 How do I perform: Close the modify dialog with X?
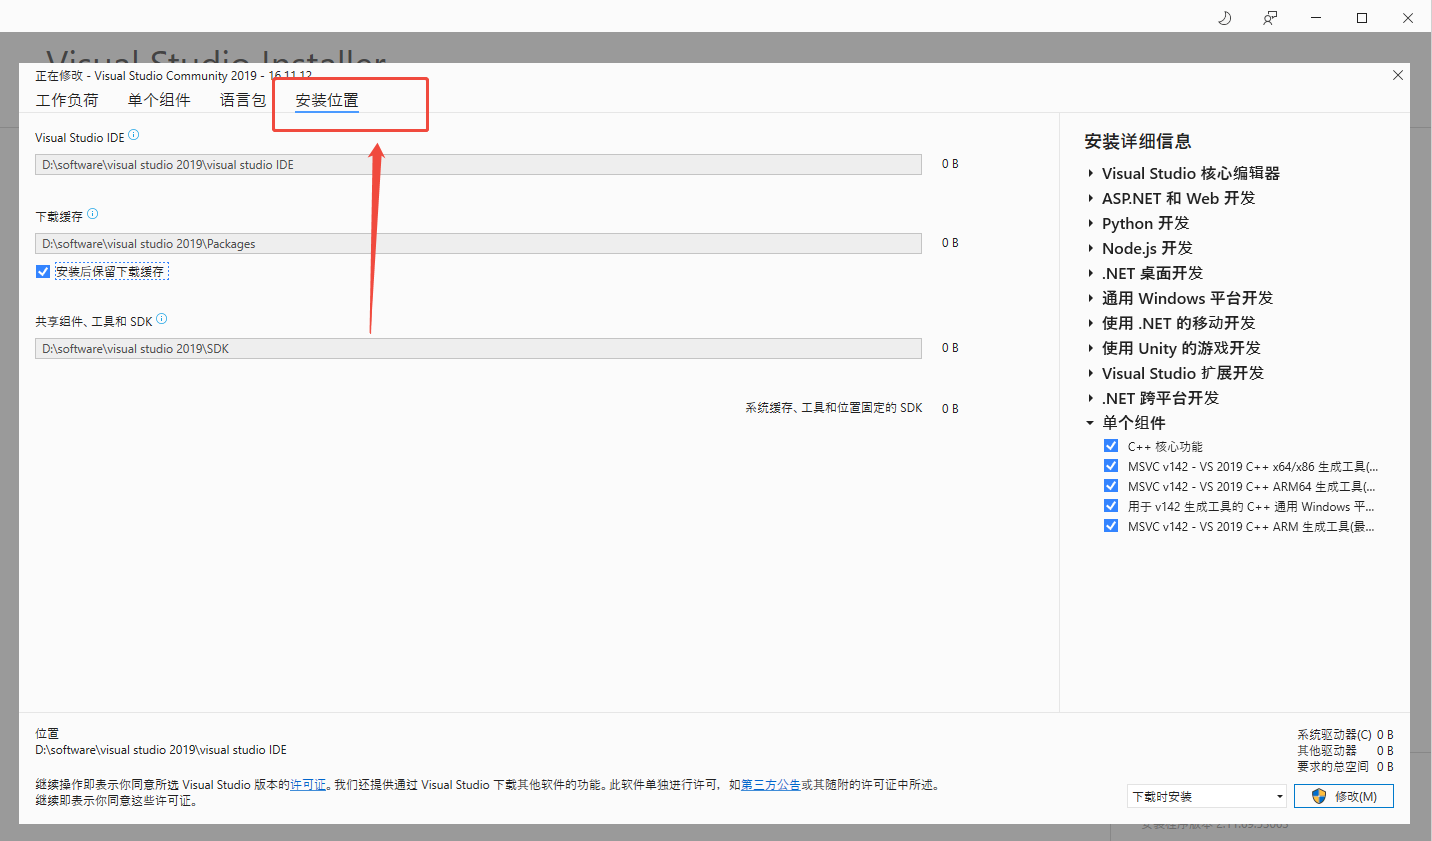pos(1398,75)
